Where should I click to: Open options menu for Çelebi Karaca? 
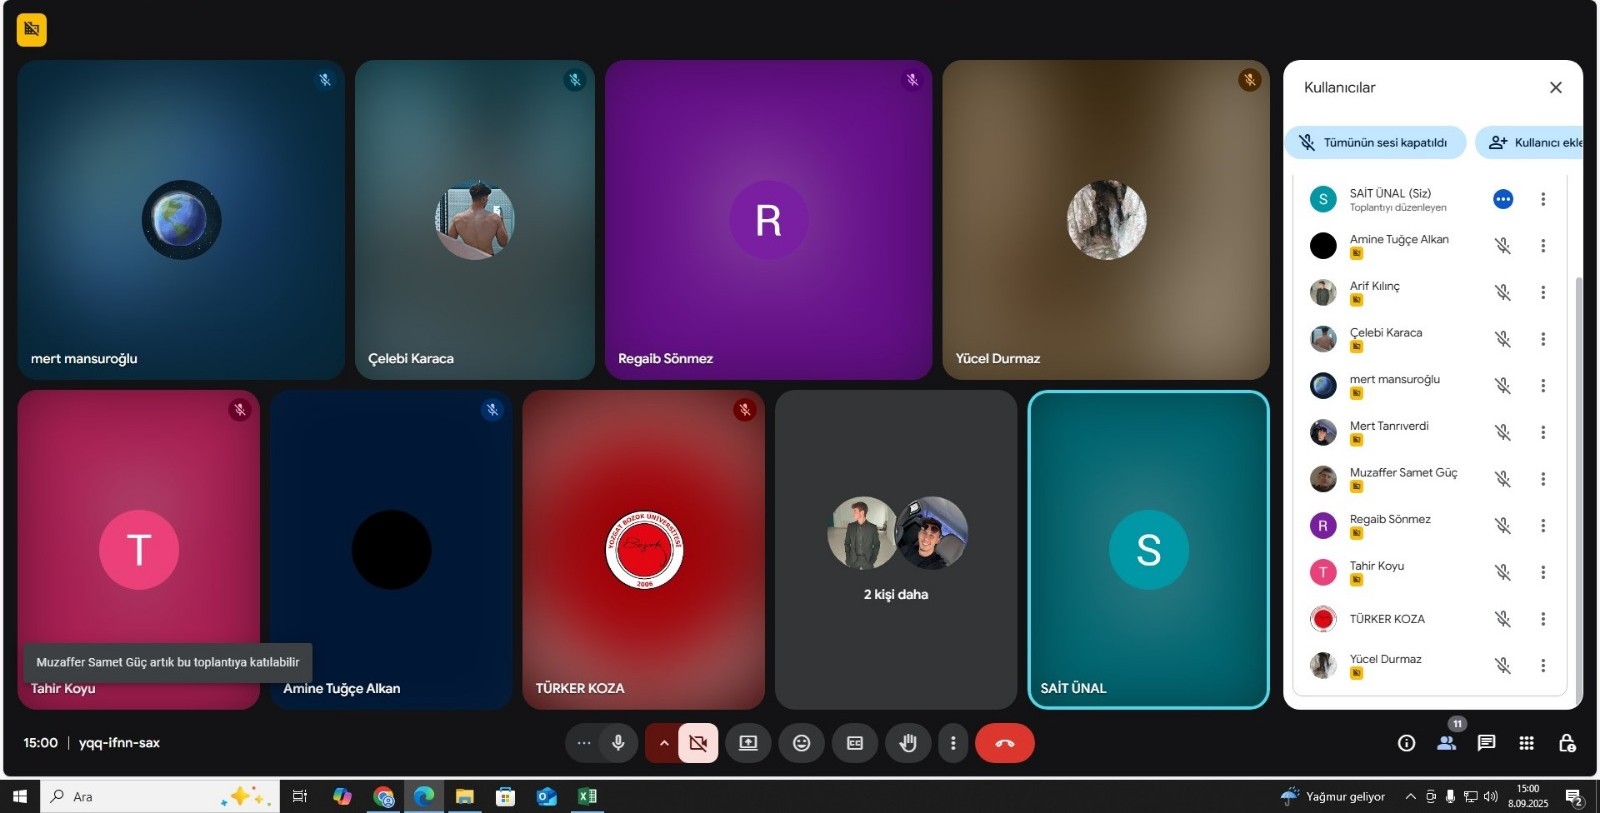tap(1543, 339)
